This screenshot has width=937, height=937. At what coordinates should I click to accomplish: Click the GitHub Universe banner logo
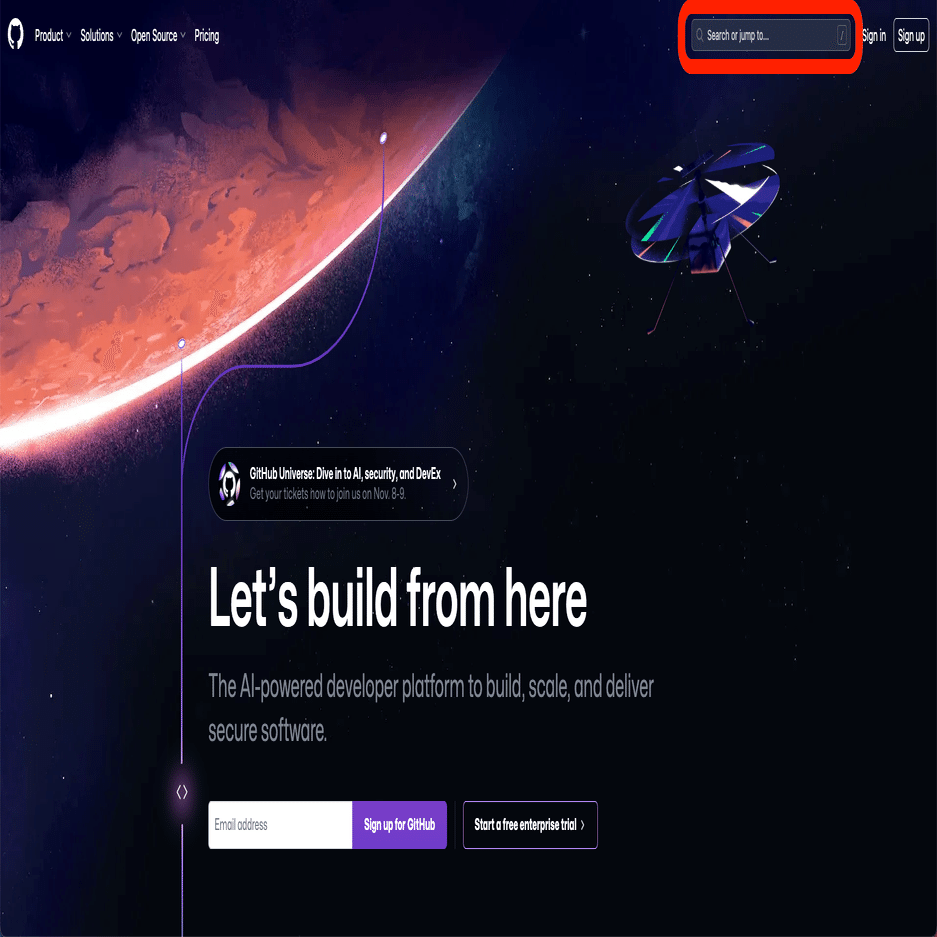coord(229,483)
